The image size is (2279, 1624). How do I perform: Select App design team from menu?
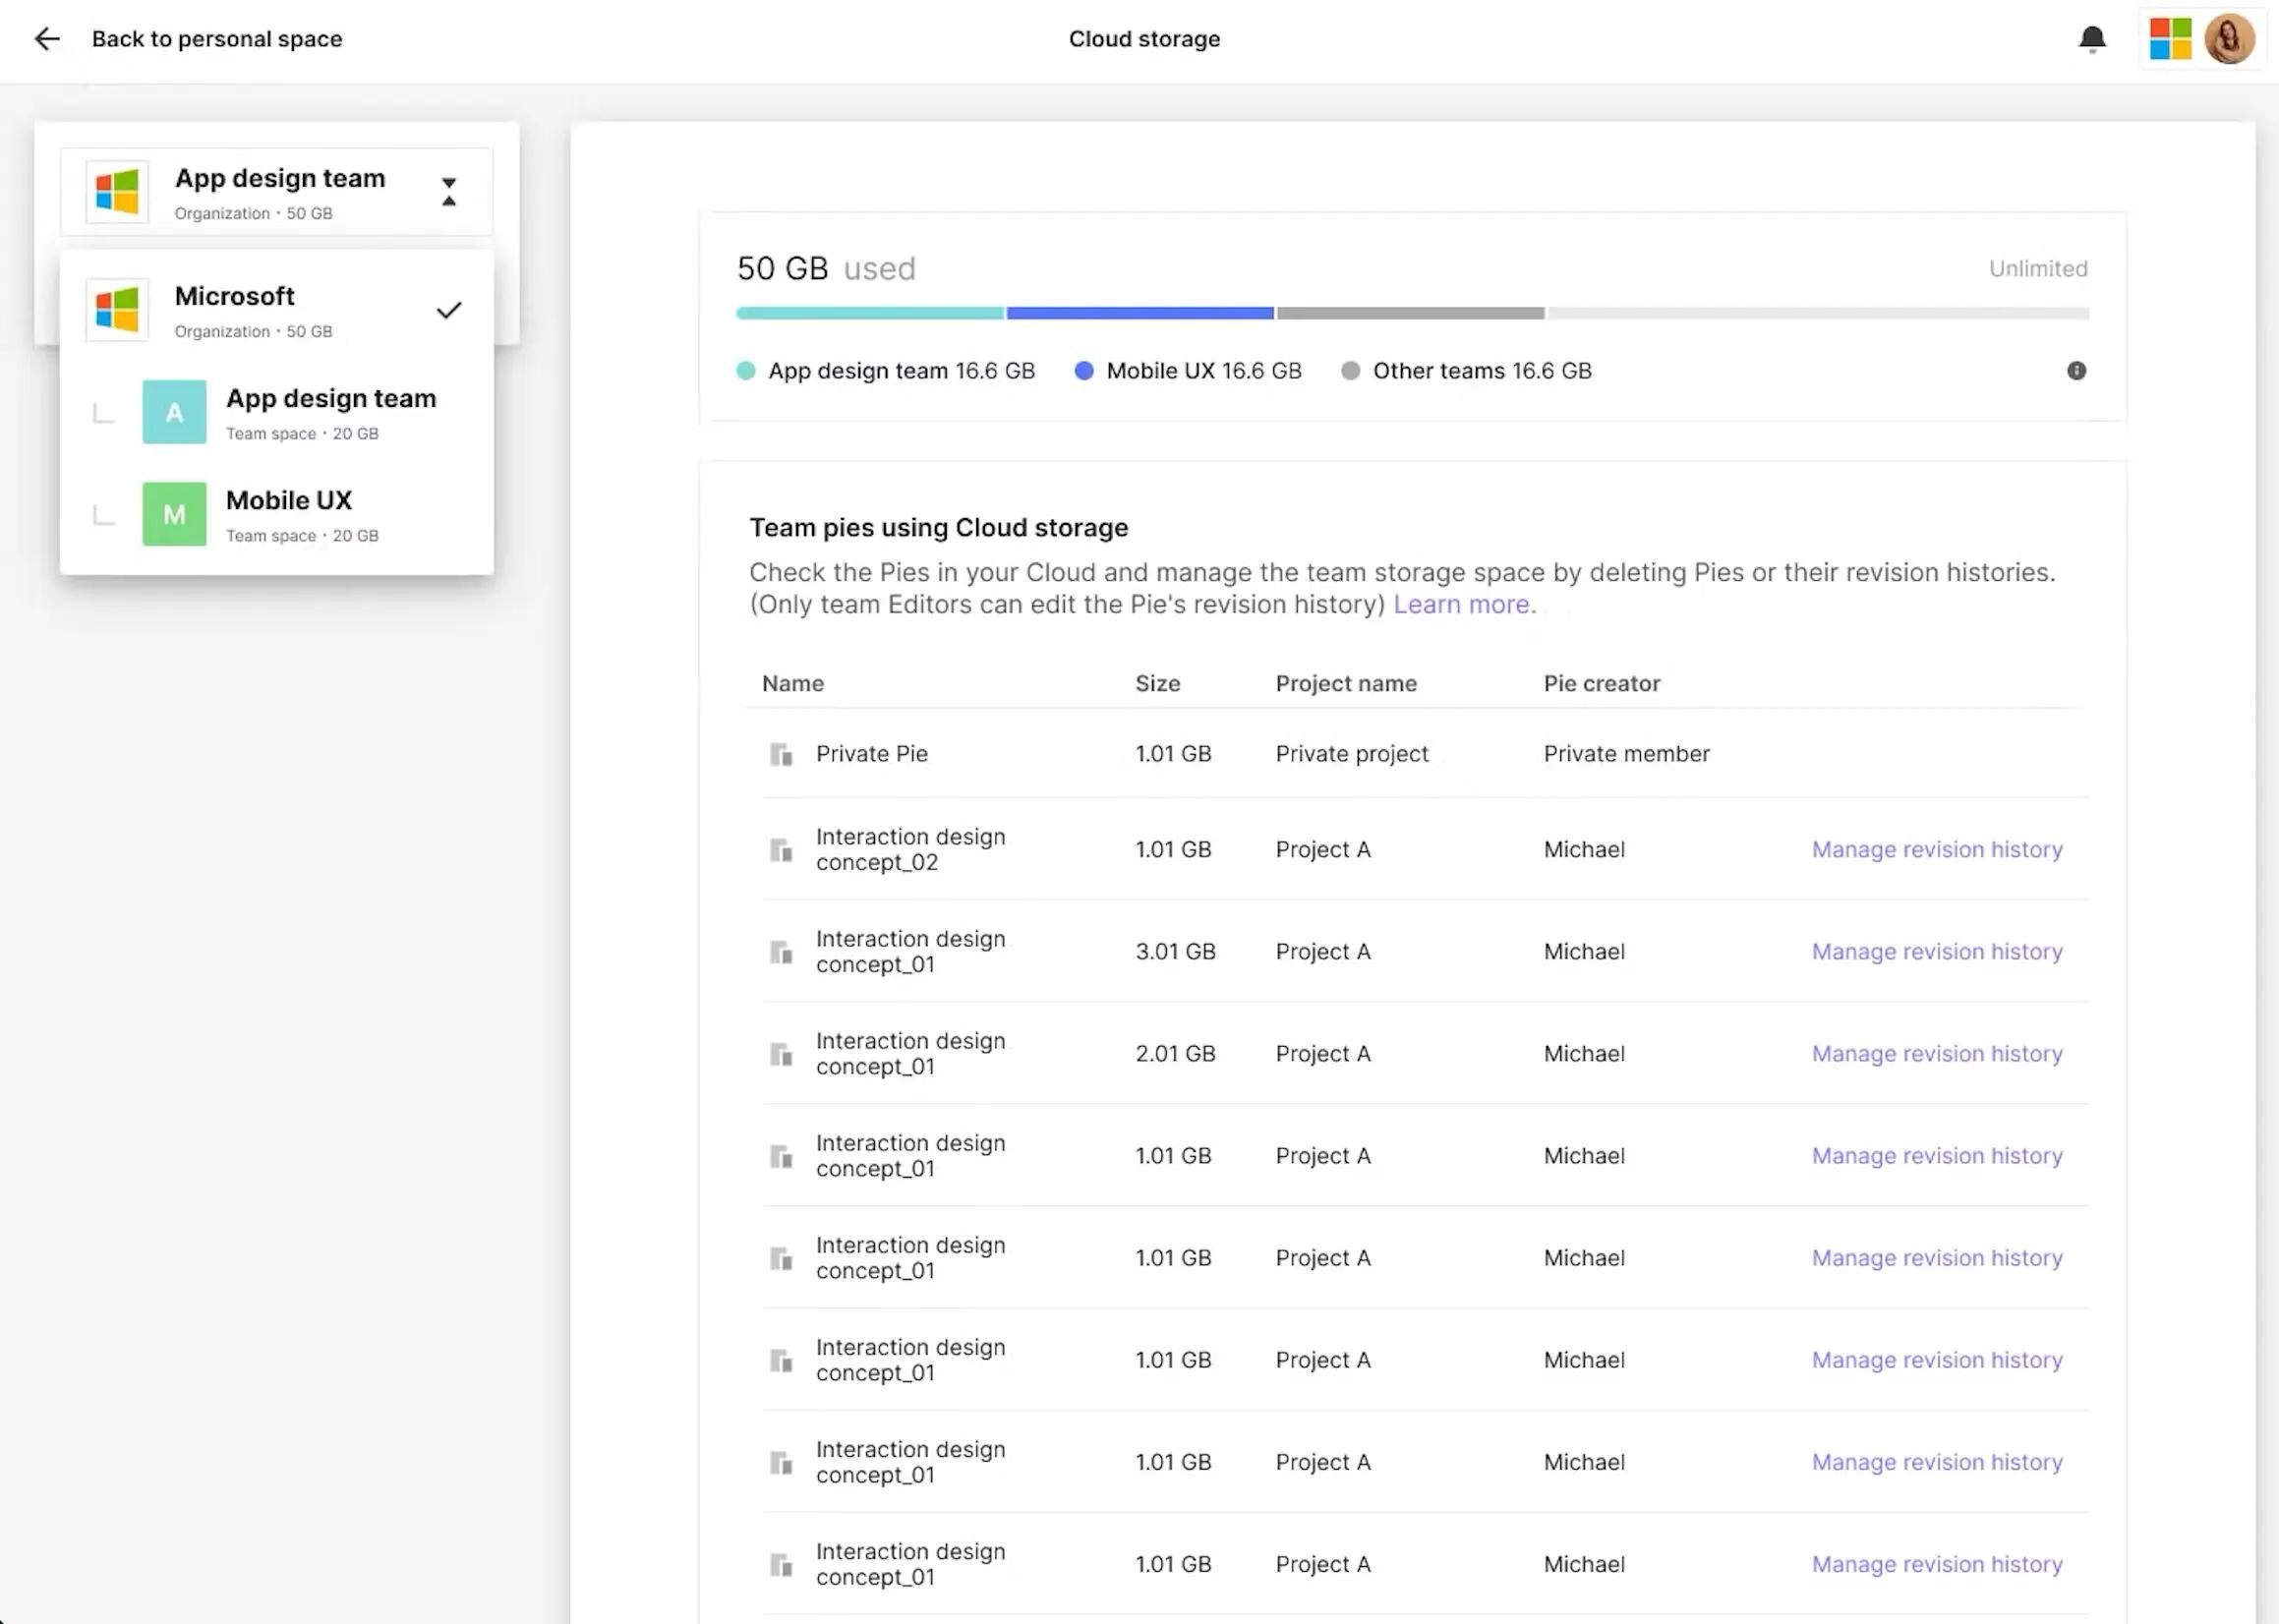point(330,410)
